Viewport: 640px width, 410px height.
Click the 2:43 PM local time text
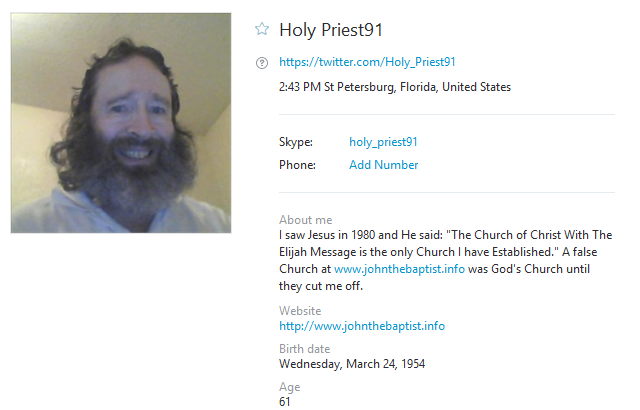[297, 87]
